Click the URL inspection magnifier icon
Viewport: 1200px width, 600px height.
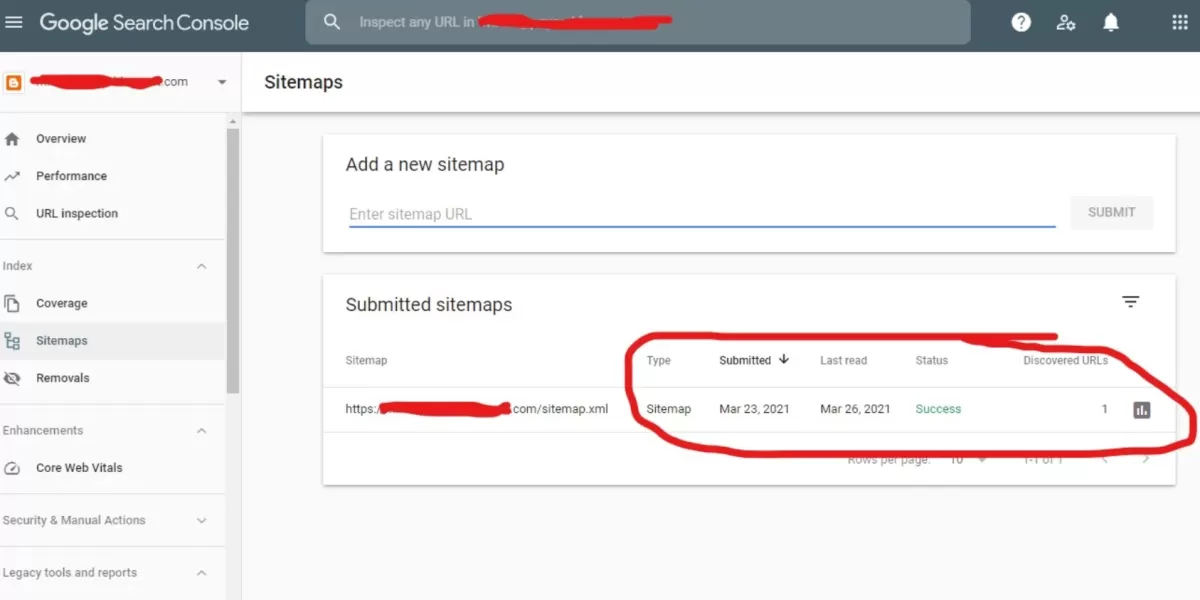(x=12, y=213)
